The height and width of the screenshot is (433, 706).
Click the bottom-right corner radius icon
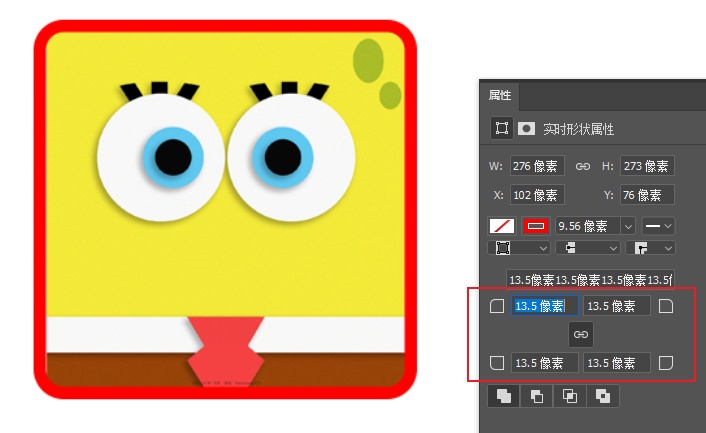[x=665, y=363]
